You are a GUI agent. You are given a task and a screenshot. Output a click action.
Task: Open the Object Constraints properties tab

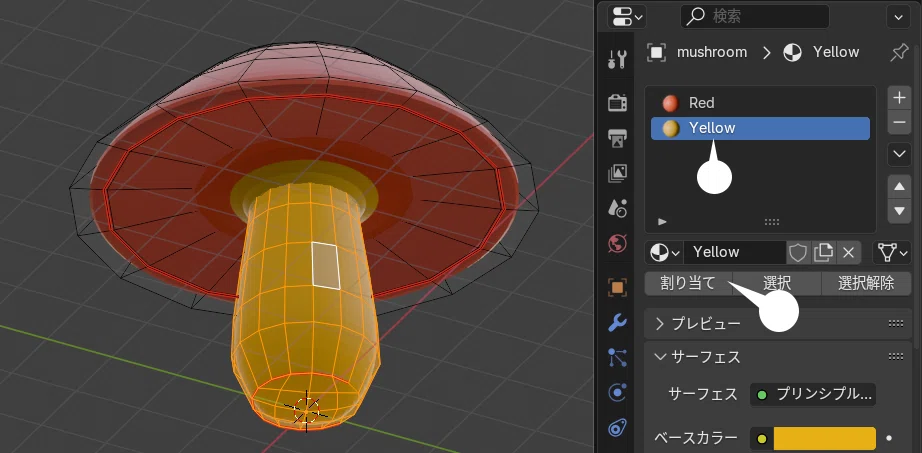(617, 427)
